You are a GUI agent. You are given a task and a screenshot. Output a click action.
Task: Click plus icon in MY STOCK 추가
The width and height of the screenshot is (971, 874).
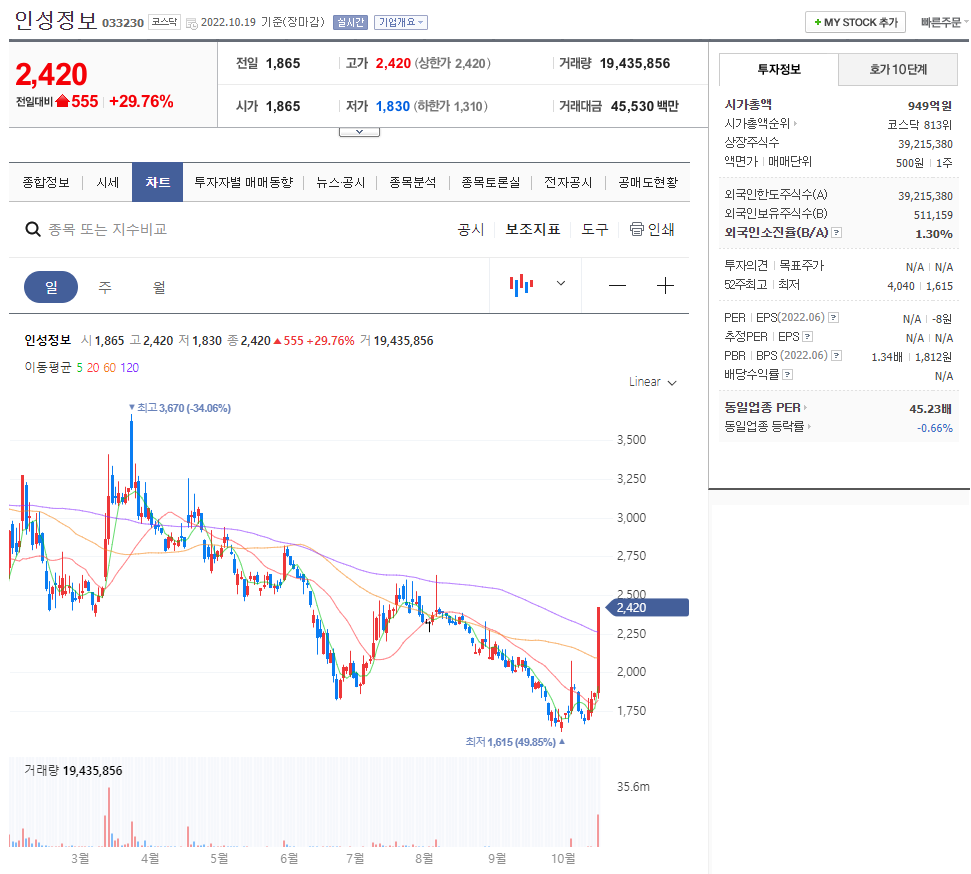pos(817,22)
